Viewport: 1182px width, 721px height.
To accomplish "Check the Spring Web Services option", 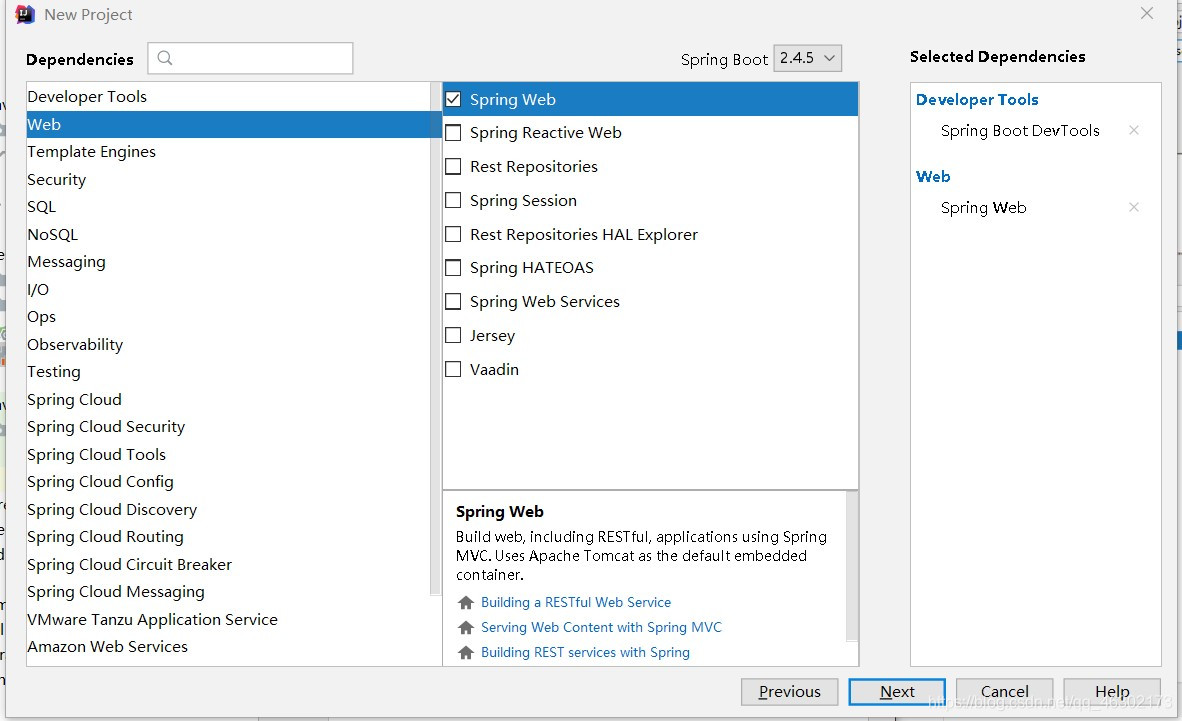I will click(x=453, y=302).
